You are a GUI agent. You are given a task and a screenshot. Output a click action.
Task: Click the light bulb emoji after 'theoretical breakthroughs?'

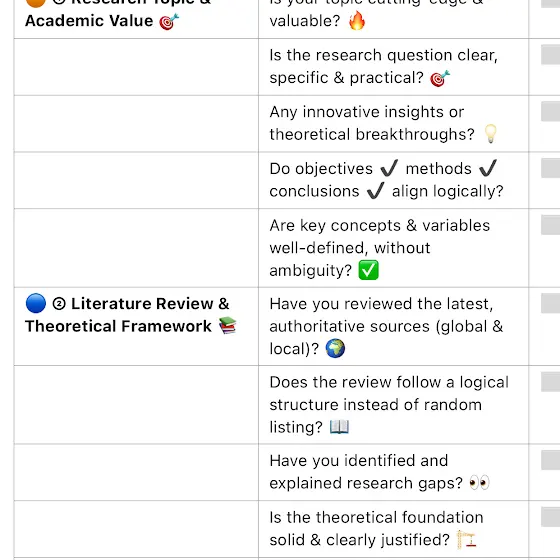click(x=491, y=134)
